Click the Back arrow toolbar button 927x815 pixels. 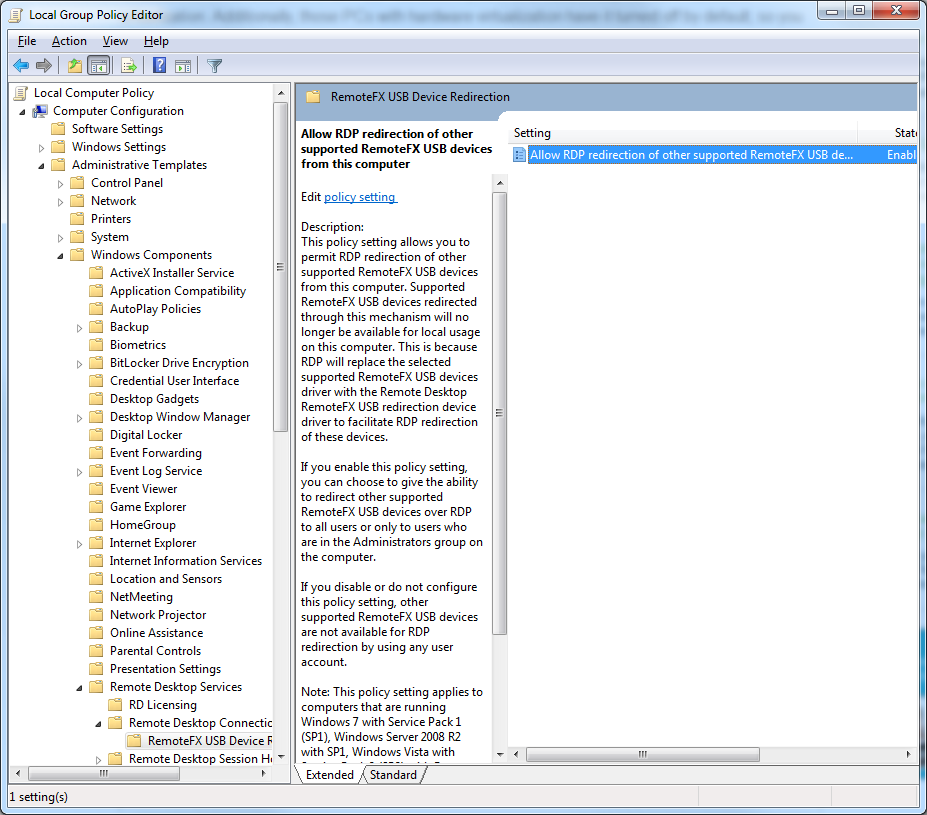click(20, 66)
